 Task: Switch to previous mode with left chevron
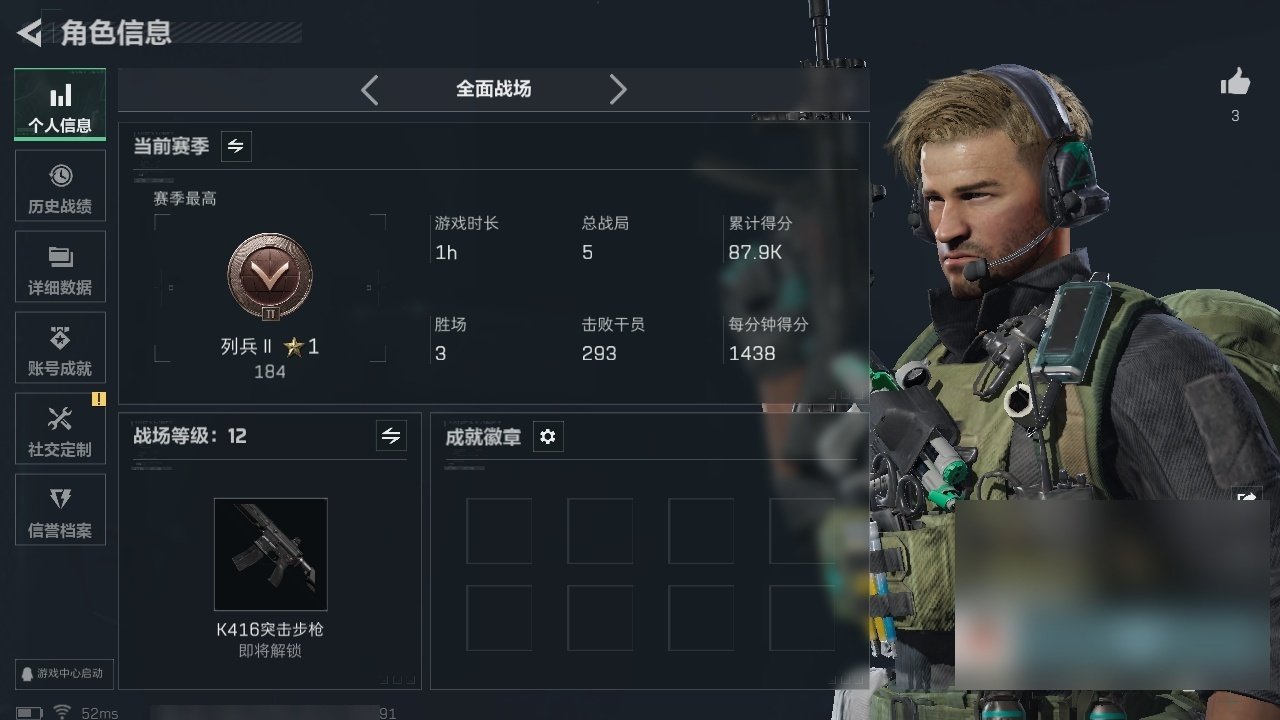point(370,90)
